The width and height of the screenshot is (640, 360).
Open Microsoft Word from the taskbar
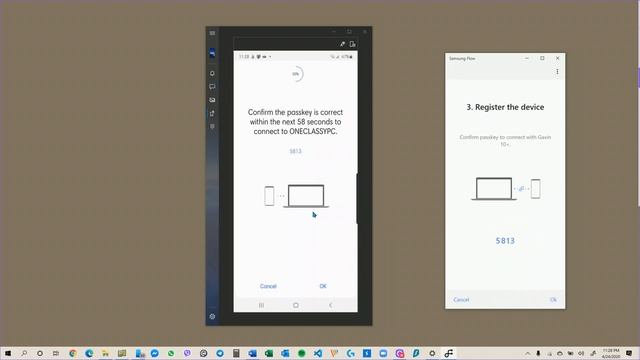click(252, 353)
